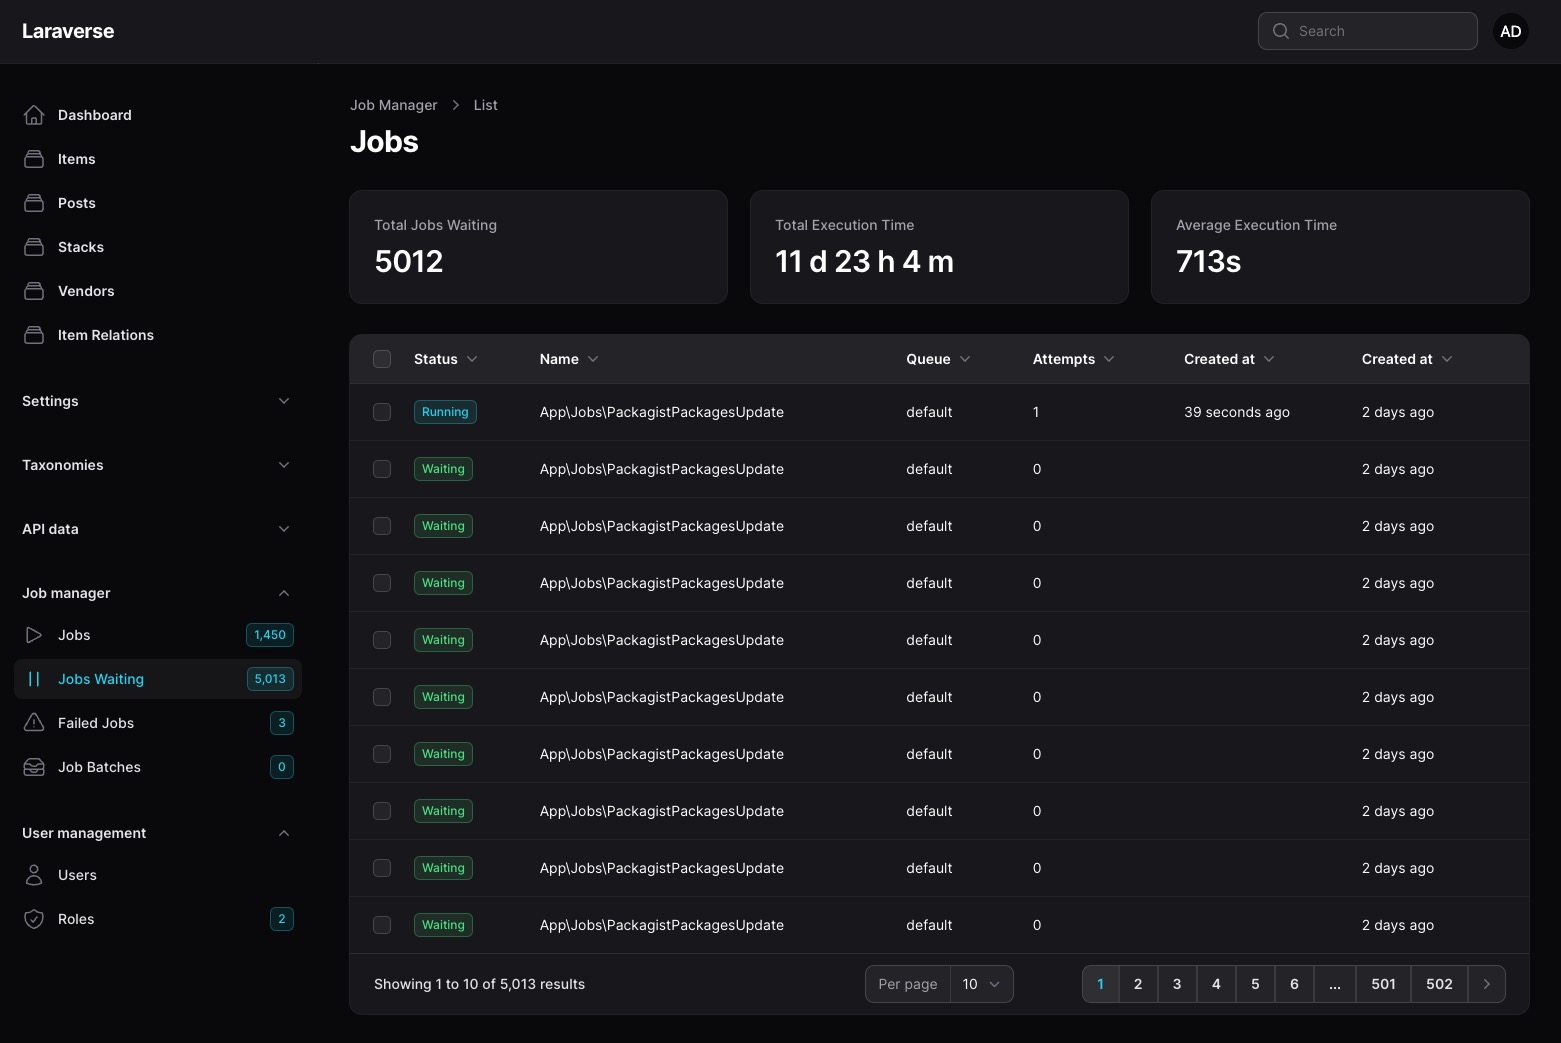Click the Dashboard home icon

pos(34,115)
